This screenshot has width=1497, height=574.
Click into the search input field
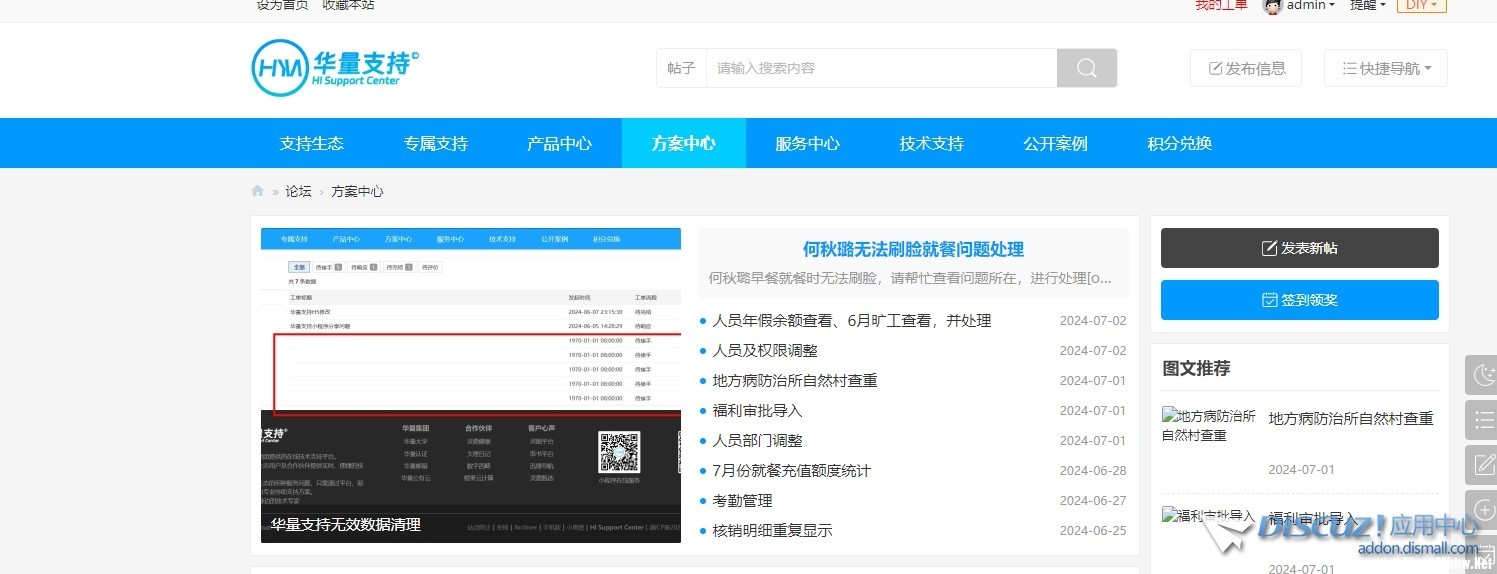point(880,68)
